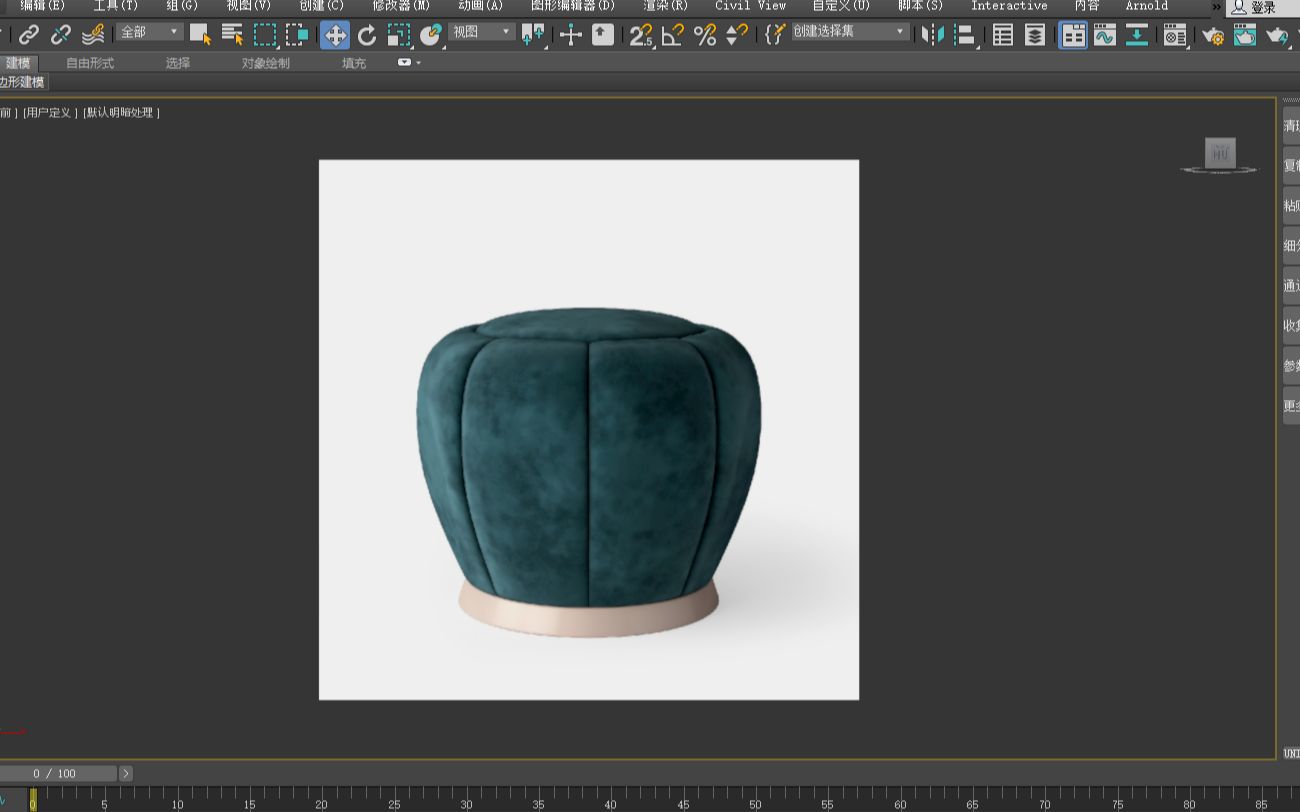Viewport: 1300px width, 812px height.
Task: Enable the Select and Manipulate tool
Action: (571, 35)
